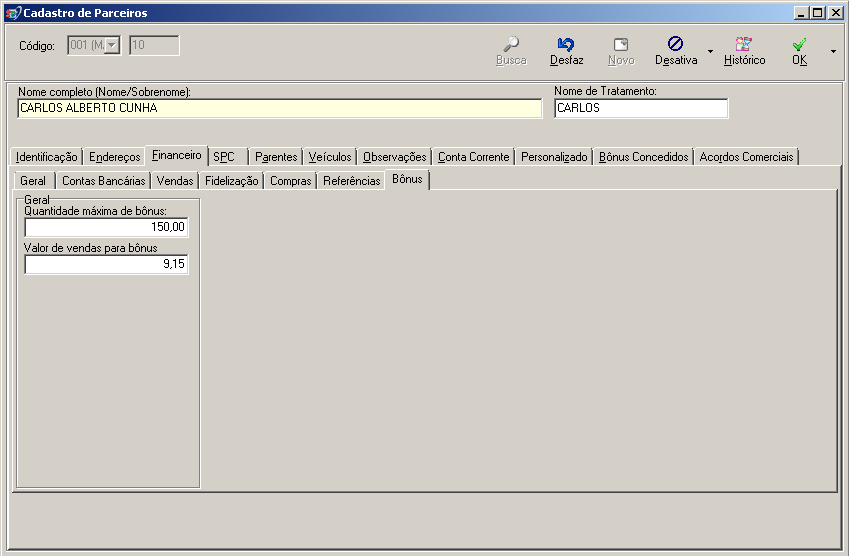Open the Código 001 combo box
This screenshot has width=849, height=556.
click(x=111, y=45)
